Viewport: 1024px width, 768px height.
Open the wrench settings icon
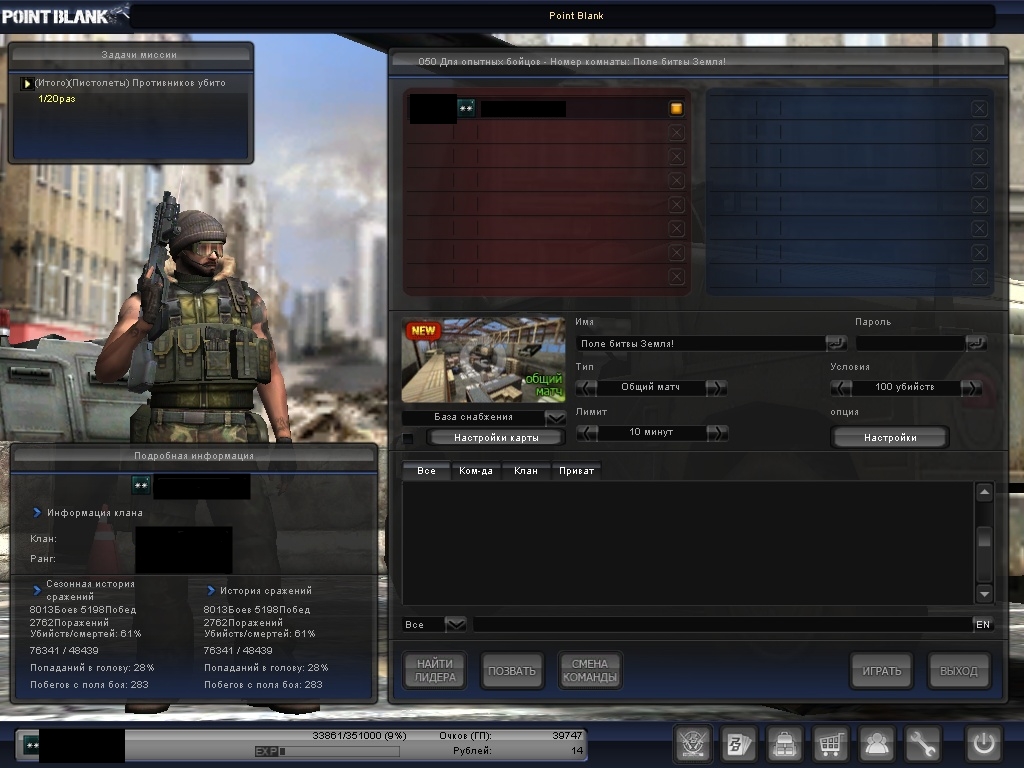[x=923, y=744]
